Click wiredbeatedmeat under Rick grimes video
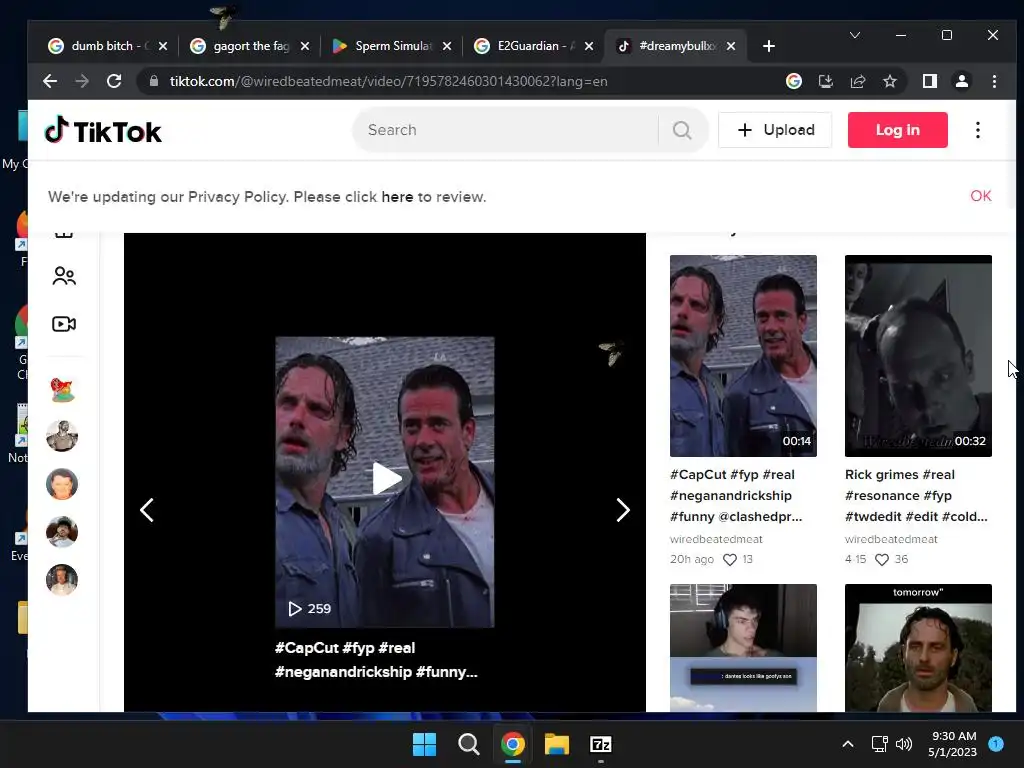The width and height of the screenshot is (1024, 768). click(x=891, y=539)
